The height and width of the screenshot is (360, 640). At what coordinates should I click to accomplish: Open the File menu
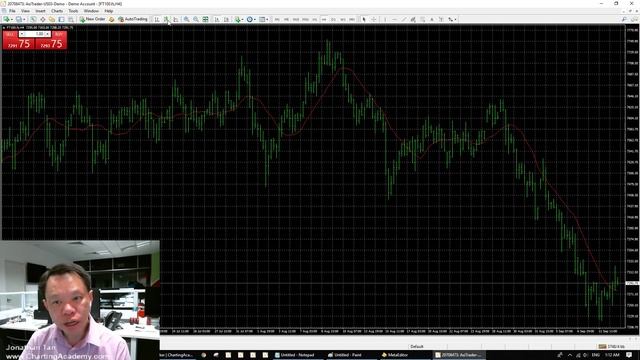point(12,11)
